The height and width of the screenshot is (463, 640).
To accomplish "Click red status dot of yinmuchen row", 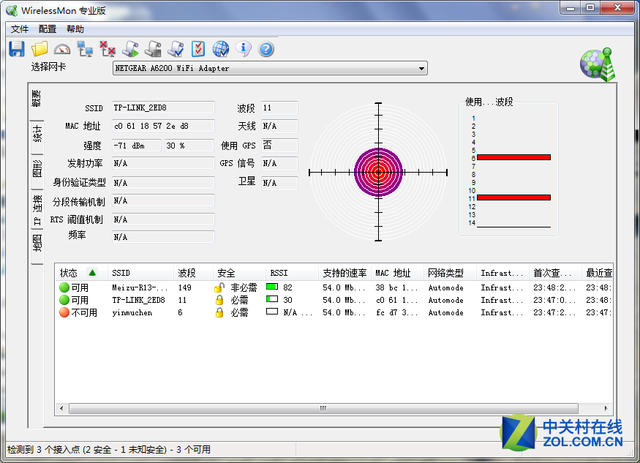I will (x=64, y=312).
